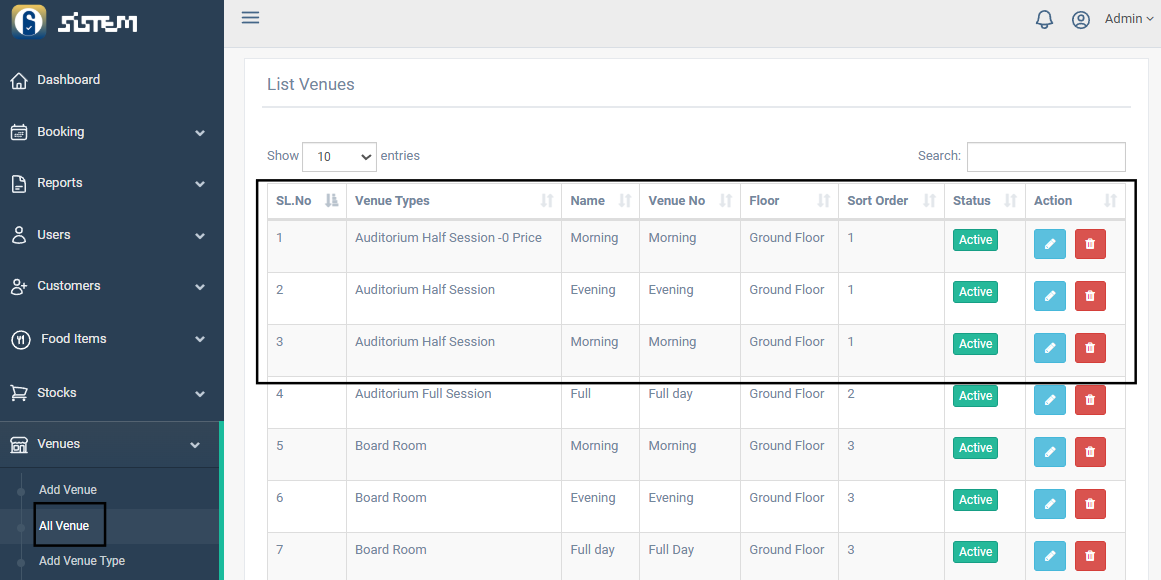Open the Add Venue submenu item
1161x580 pixels.
(68, 490)
